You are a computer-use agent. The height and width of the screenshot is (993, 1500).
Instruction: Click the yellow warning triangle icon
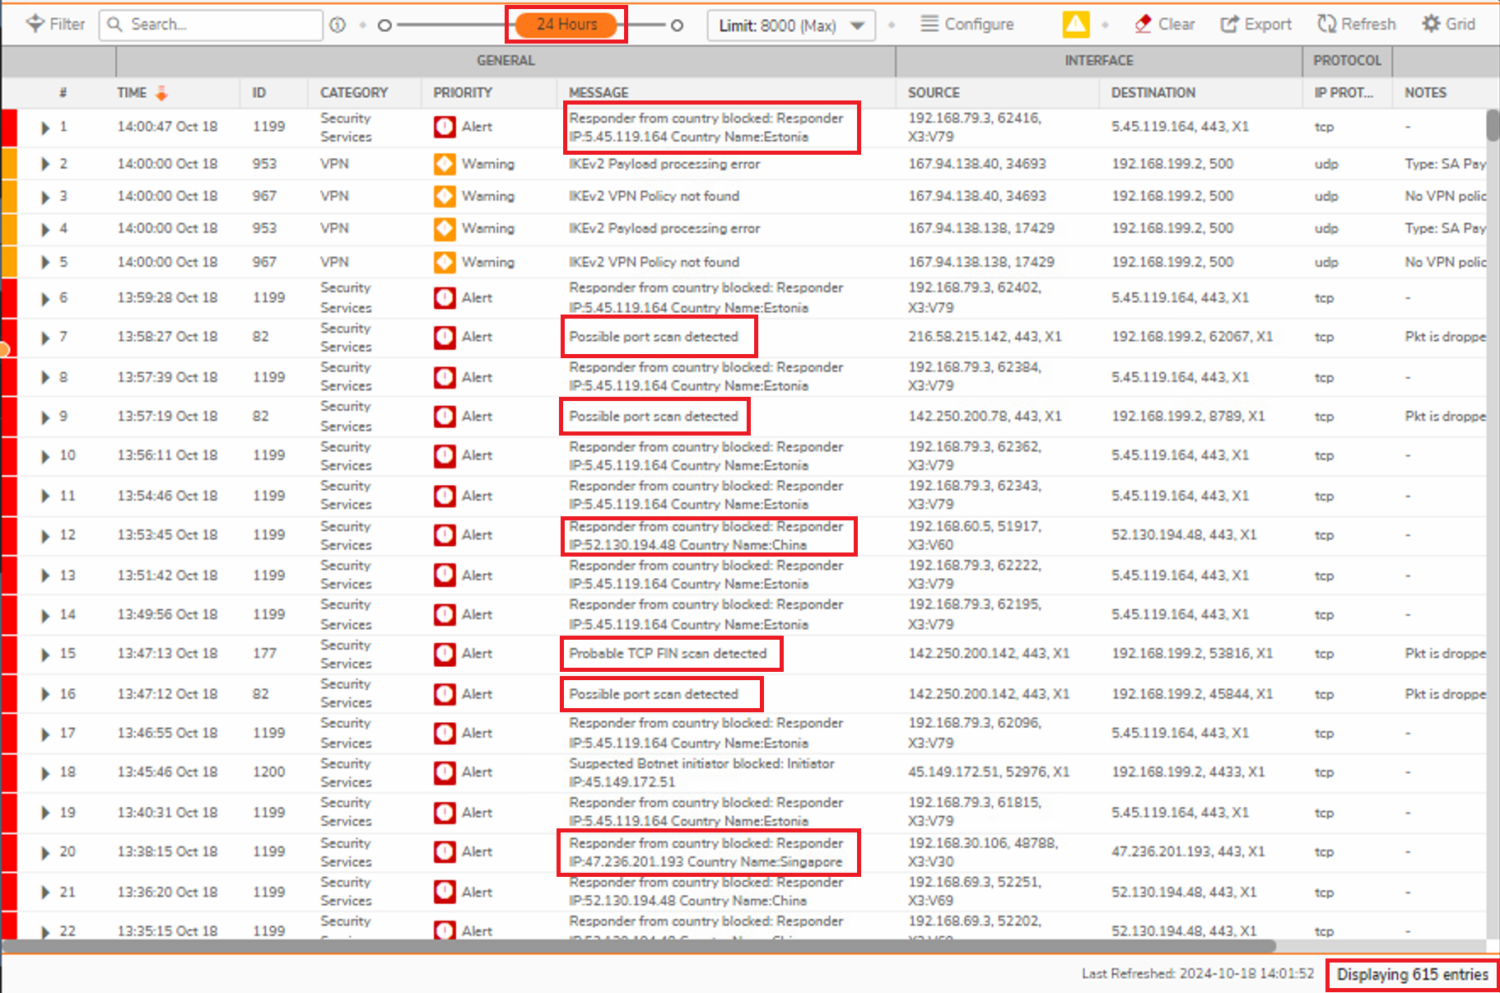click(x=1075, y=25)
